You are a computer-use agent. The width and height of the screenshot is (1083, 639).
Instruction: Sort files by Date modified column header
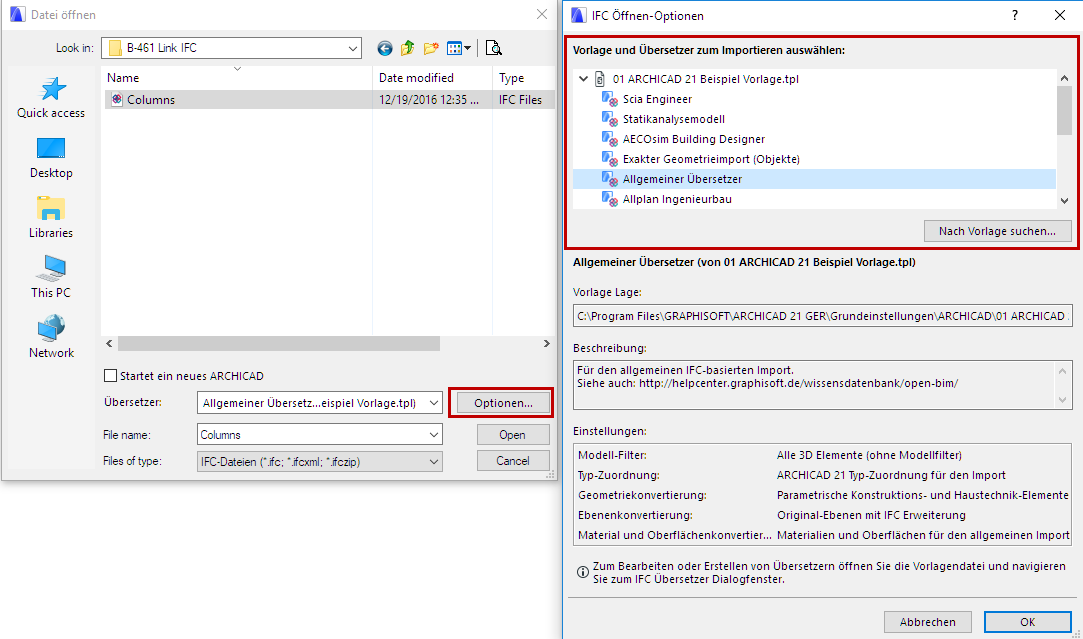click(x=432, y=78)
